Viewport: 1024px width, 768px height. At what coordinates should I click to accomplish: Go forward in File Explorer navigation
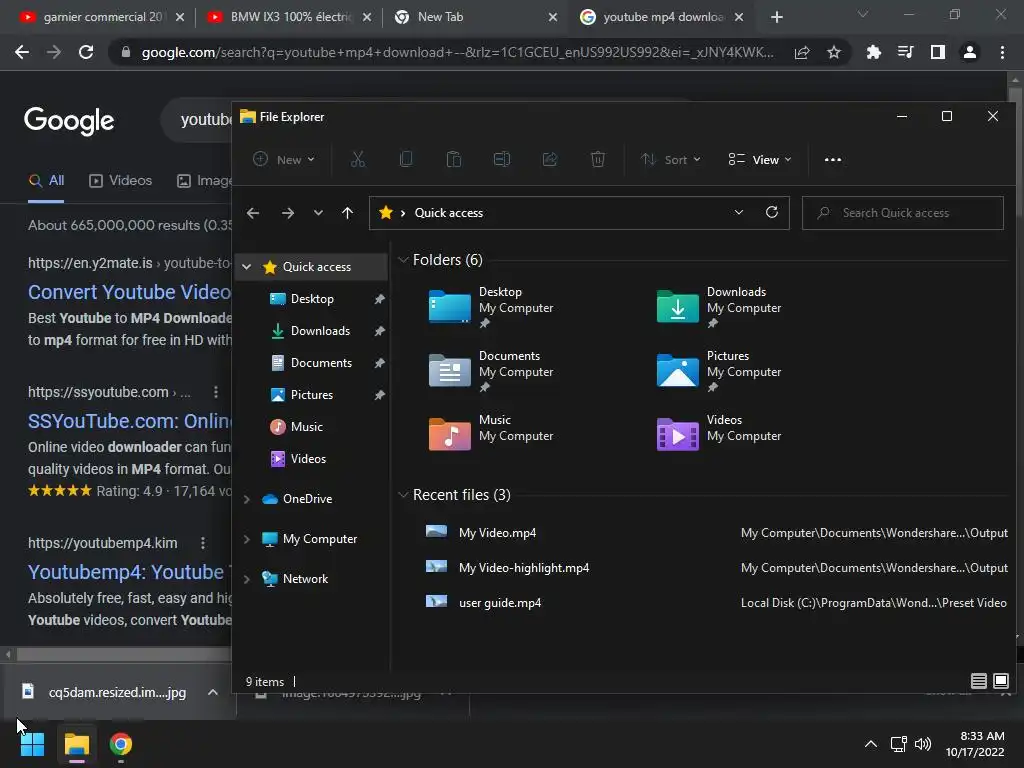[287, 213]
